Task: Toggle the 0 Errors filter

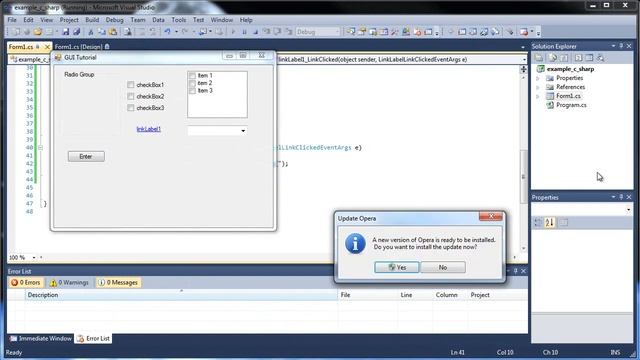Action: coord(25,282)
